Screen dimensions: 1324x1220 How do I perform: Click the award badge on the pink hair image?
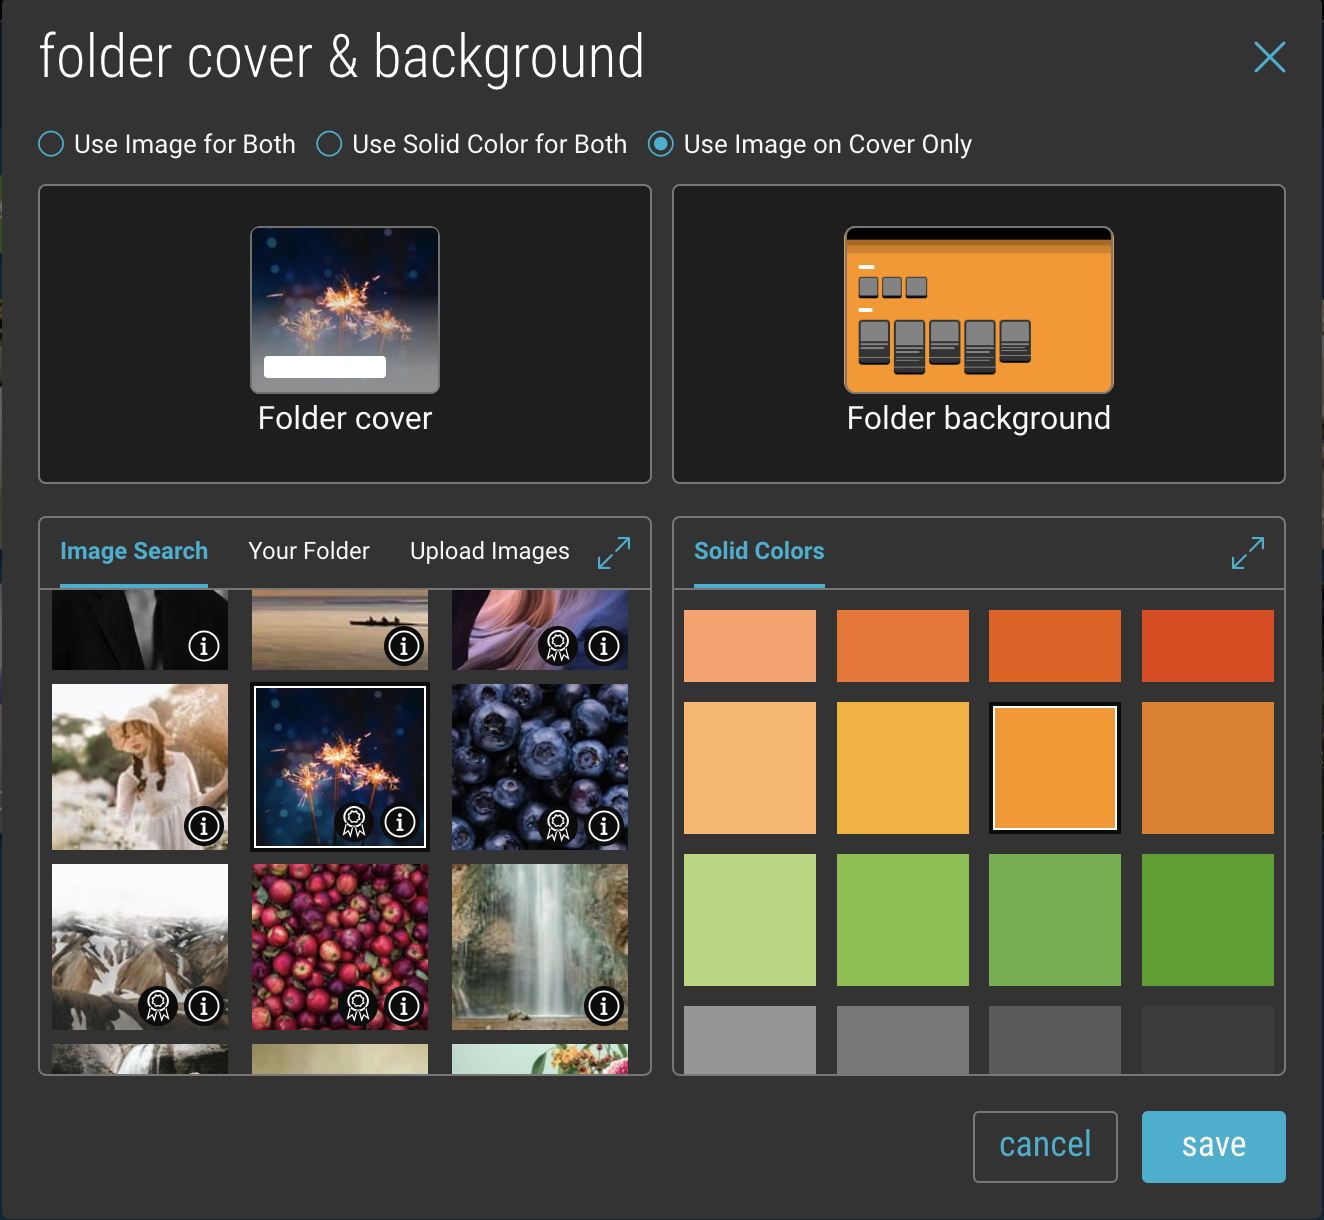[x=556, y=646]
